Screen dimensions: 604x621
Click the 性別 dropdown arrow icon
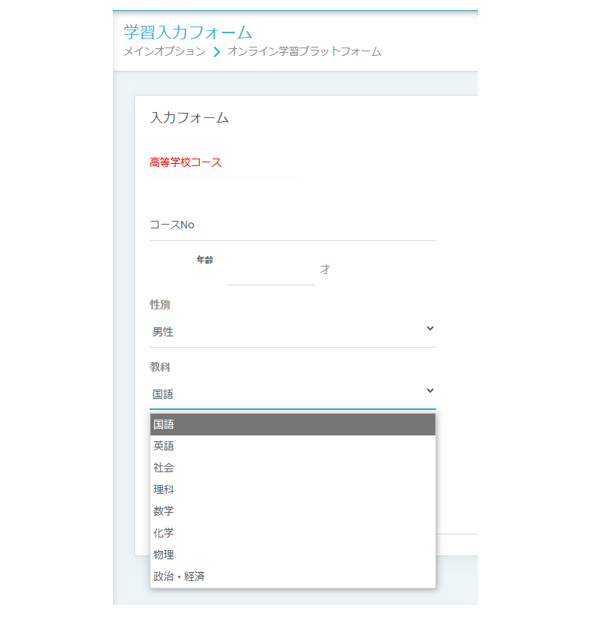(430, 329)
